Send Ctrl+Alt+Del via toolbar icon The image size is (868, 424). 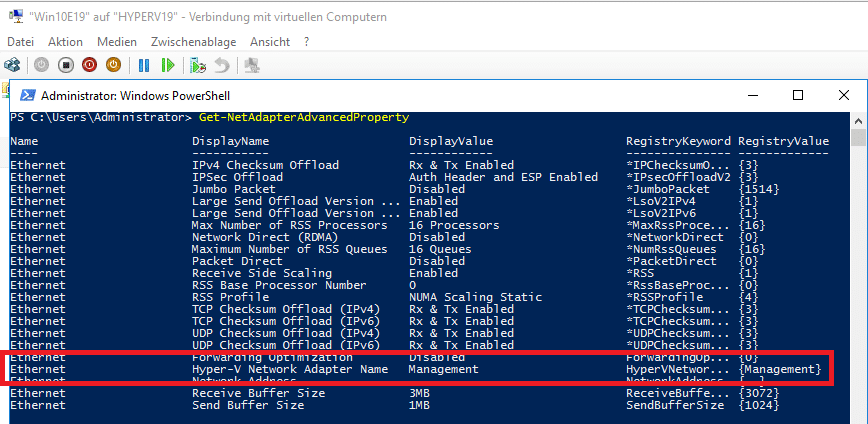[12, 65]
